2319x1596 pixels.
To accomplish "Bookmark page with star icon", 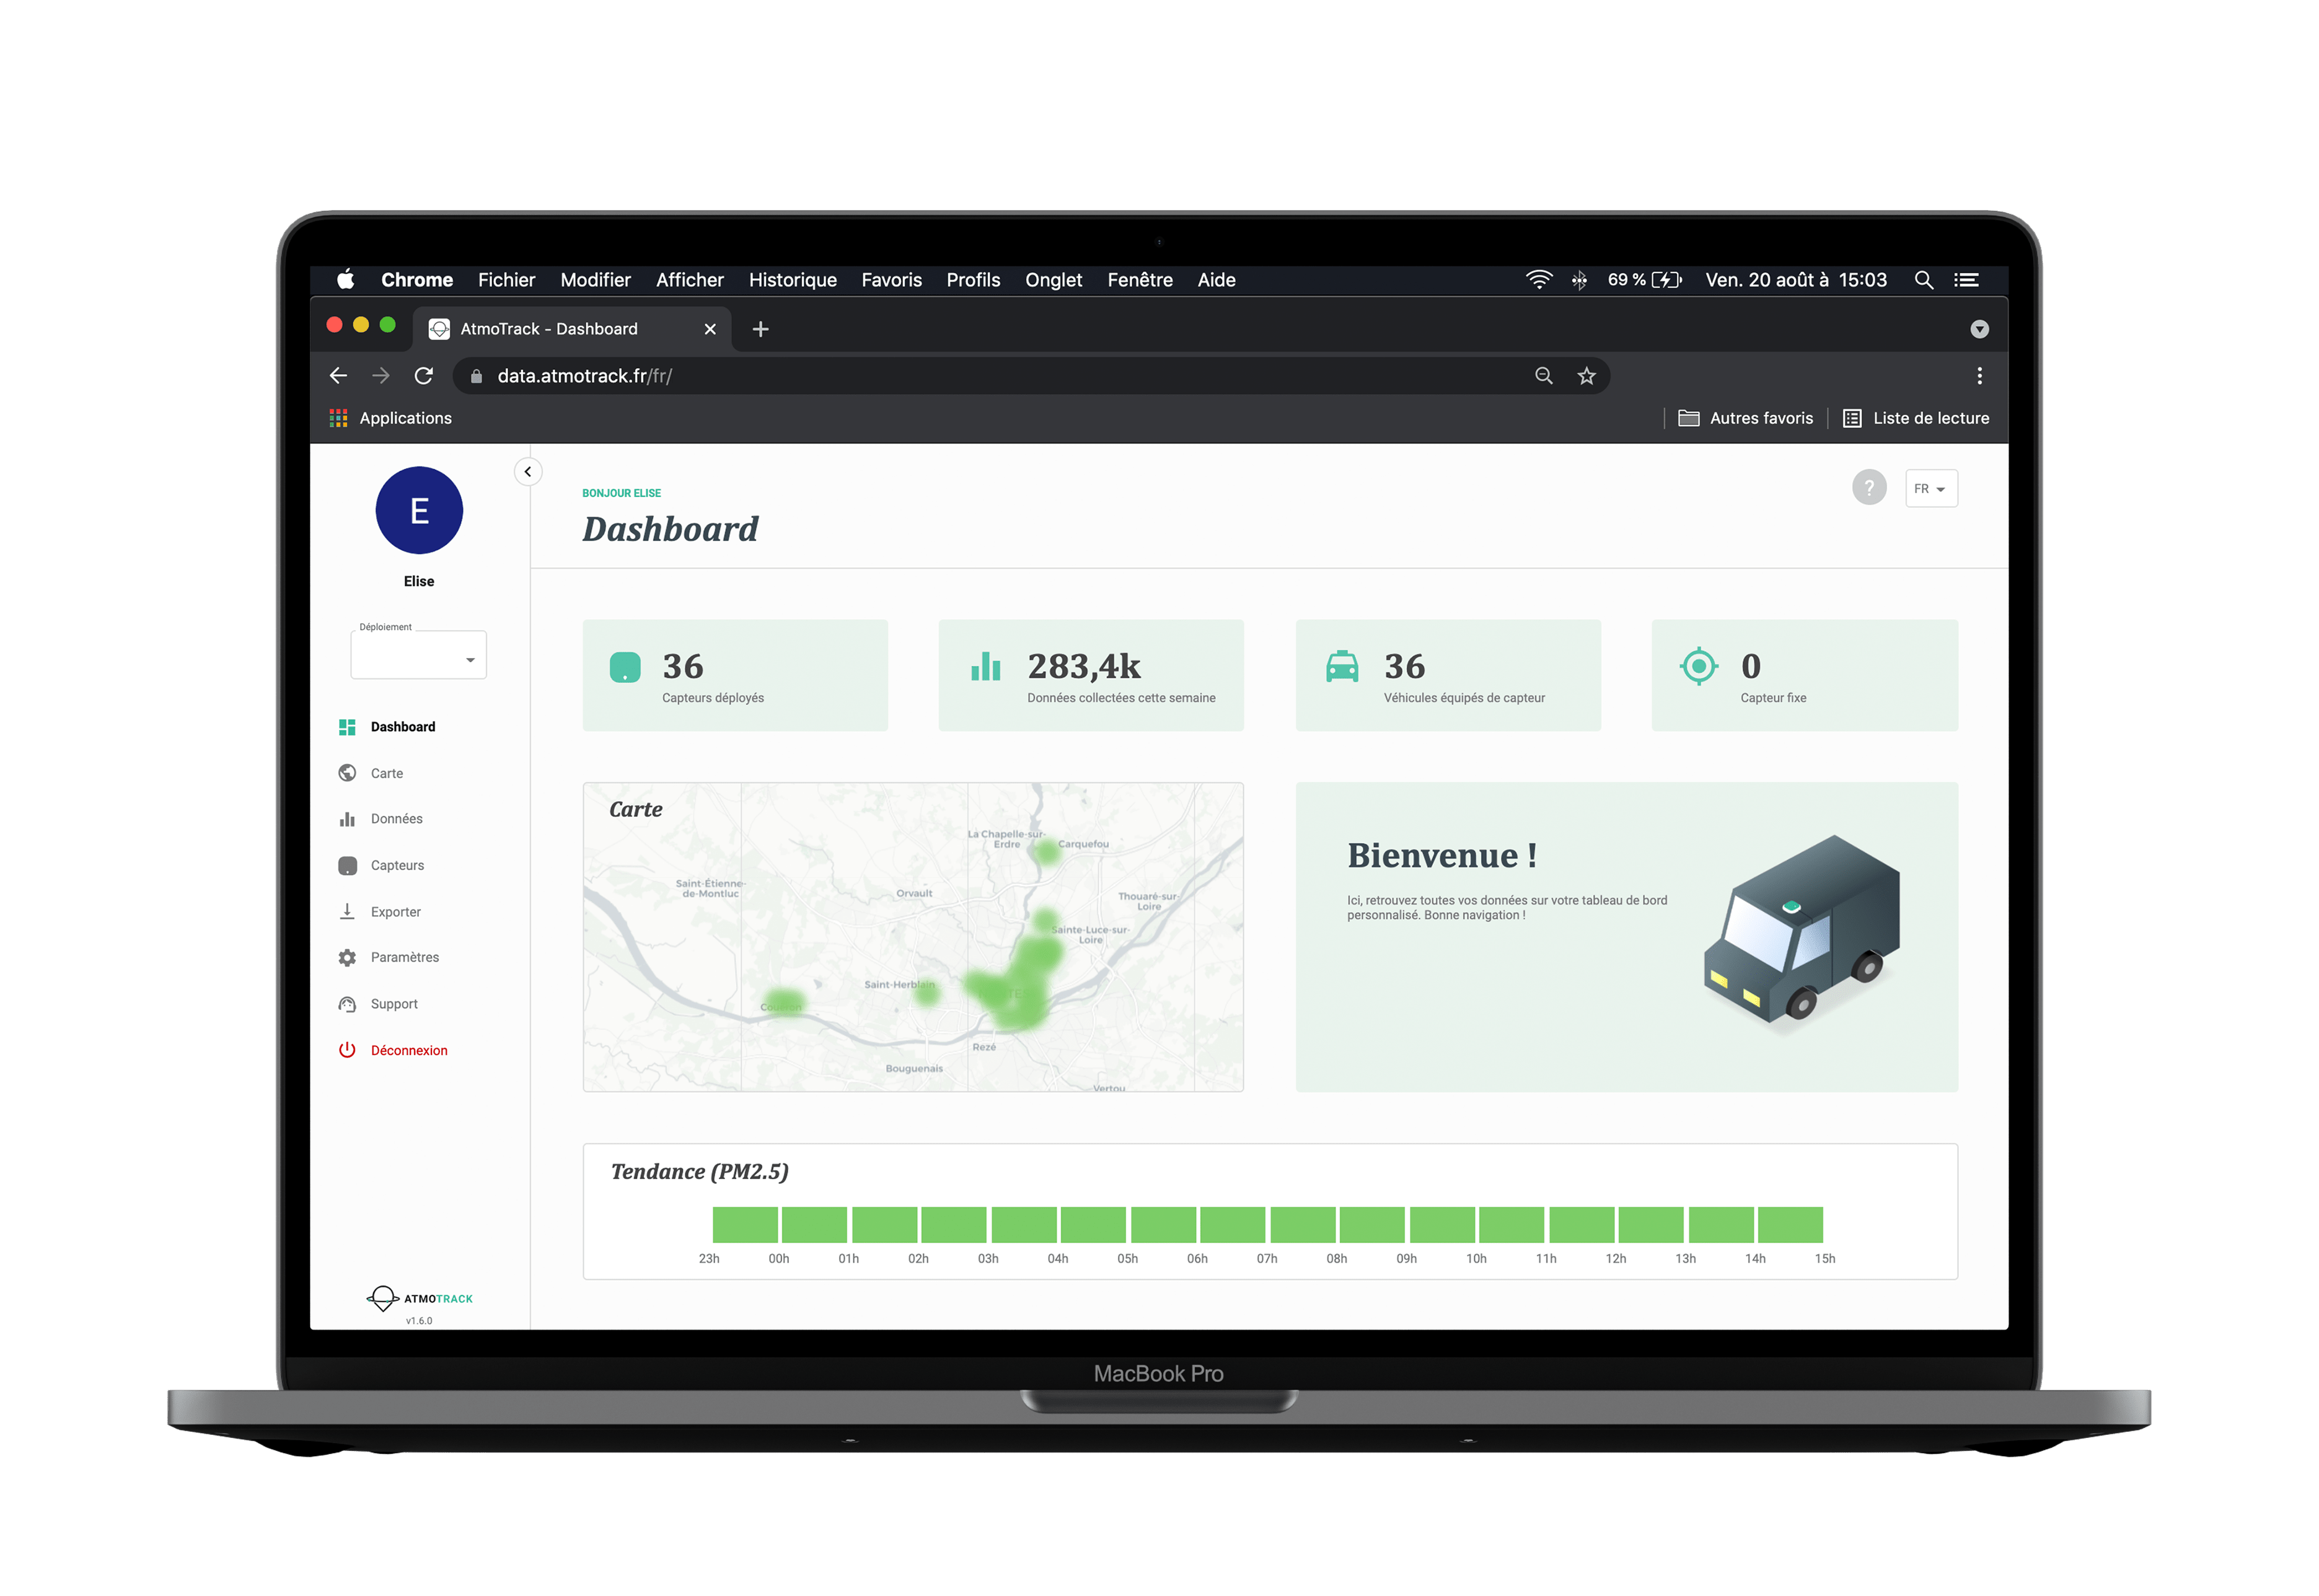I will pyautogui.click(x=1586, y=376).
